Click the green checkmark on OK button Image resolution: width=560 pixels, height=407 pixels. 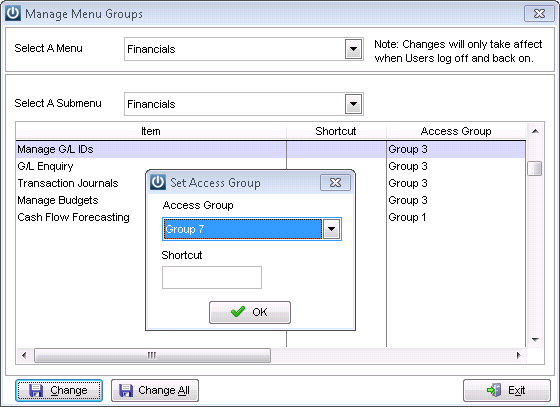tap(238, 312)
